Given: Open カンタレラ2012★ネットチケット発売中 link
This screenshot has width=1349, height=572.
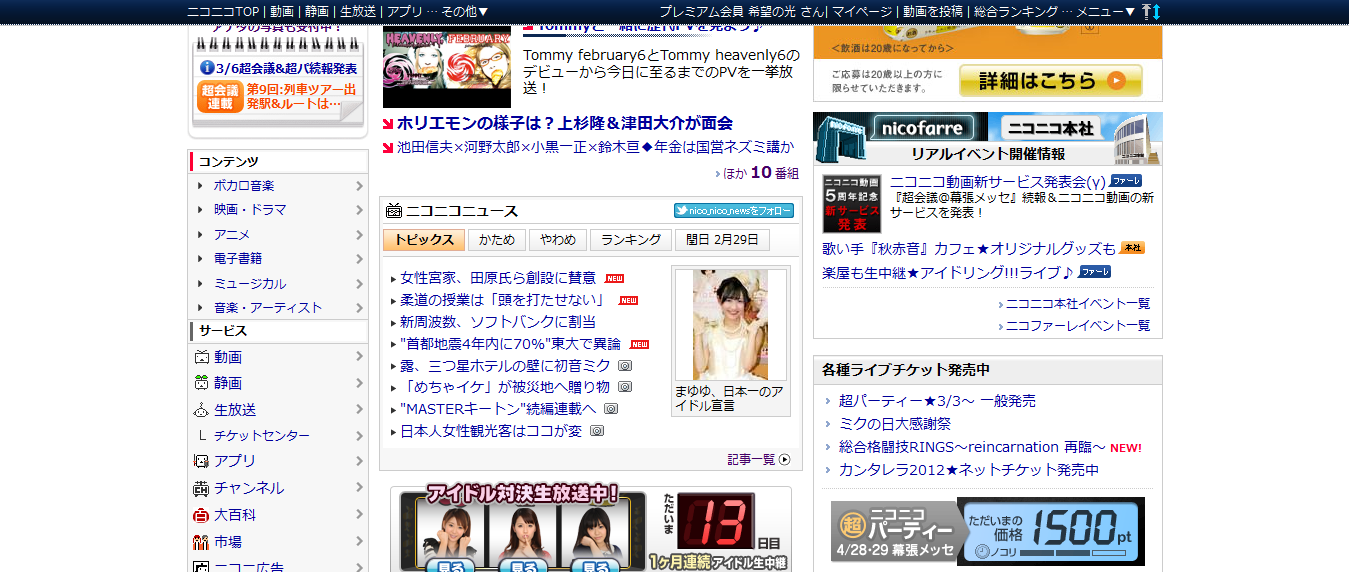Looking at the screenshot, I should tap(969, 470).
